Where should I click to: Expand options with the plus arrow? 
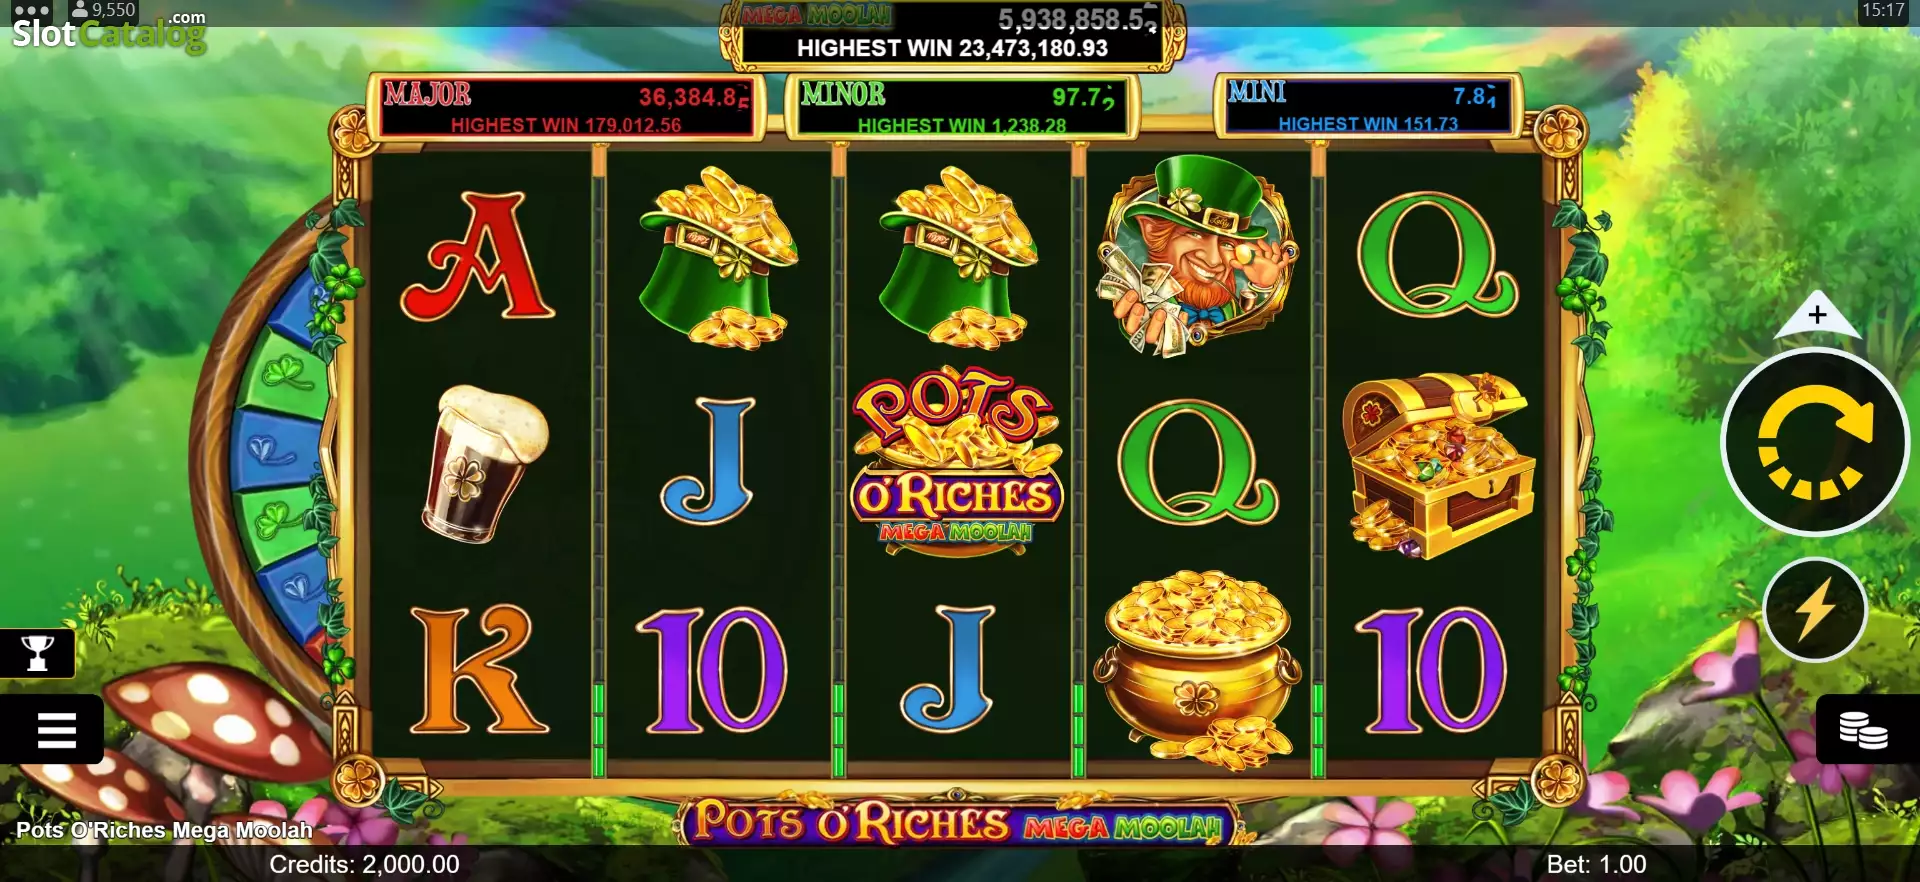(1817, 315)
